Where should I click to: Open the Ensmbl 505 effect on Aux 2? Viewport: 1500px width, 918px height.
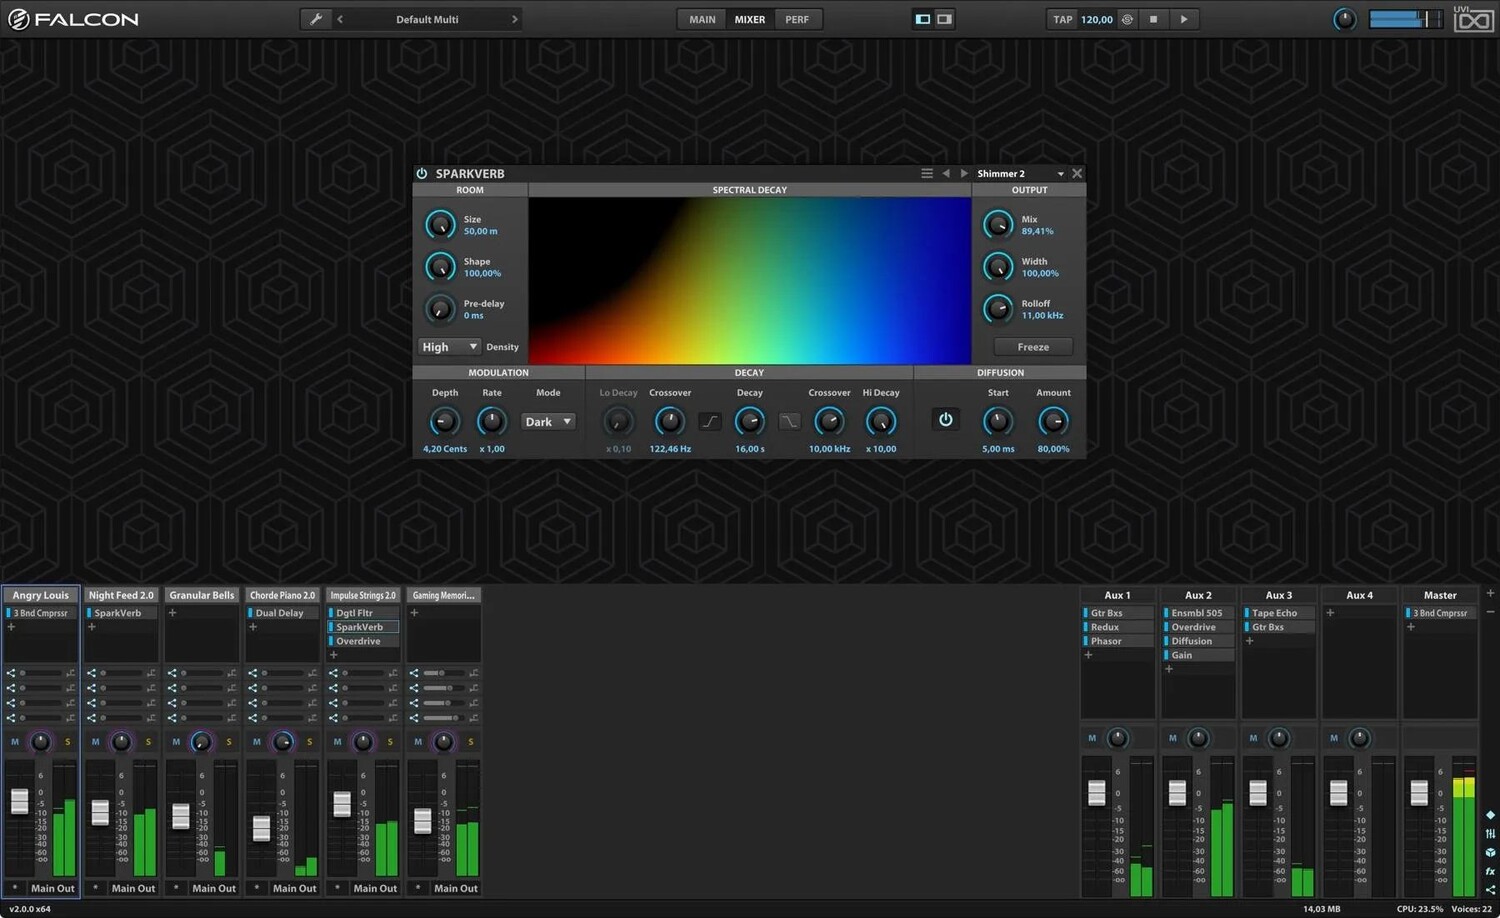[x=1198, y=613]
